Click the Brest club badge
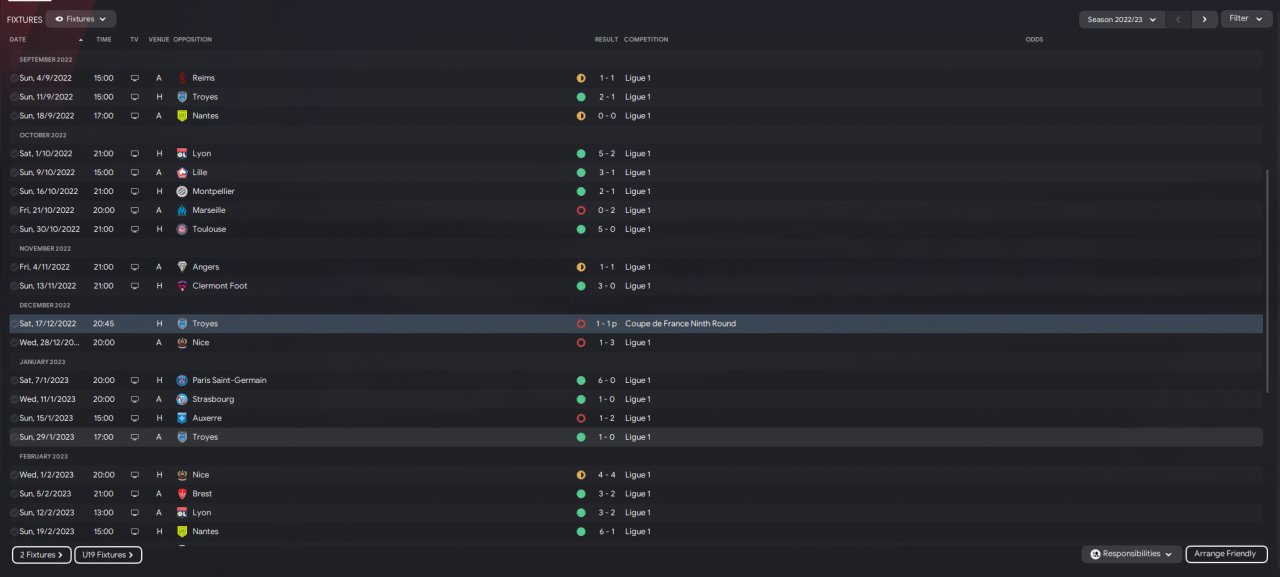 182,494
